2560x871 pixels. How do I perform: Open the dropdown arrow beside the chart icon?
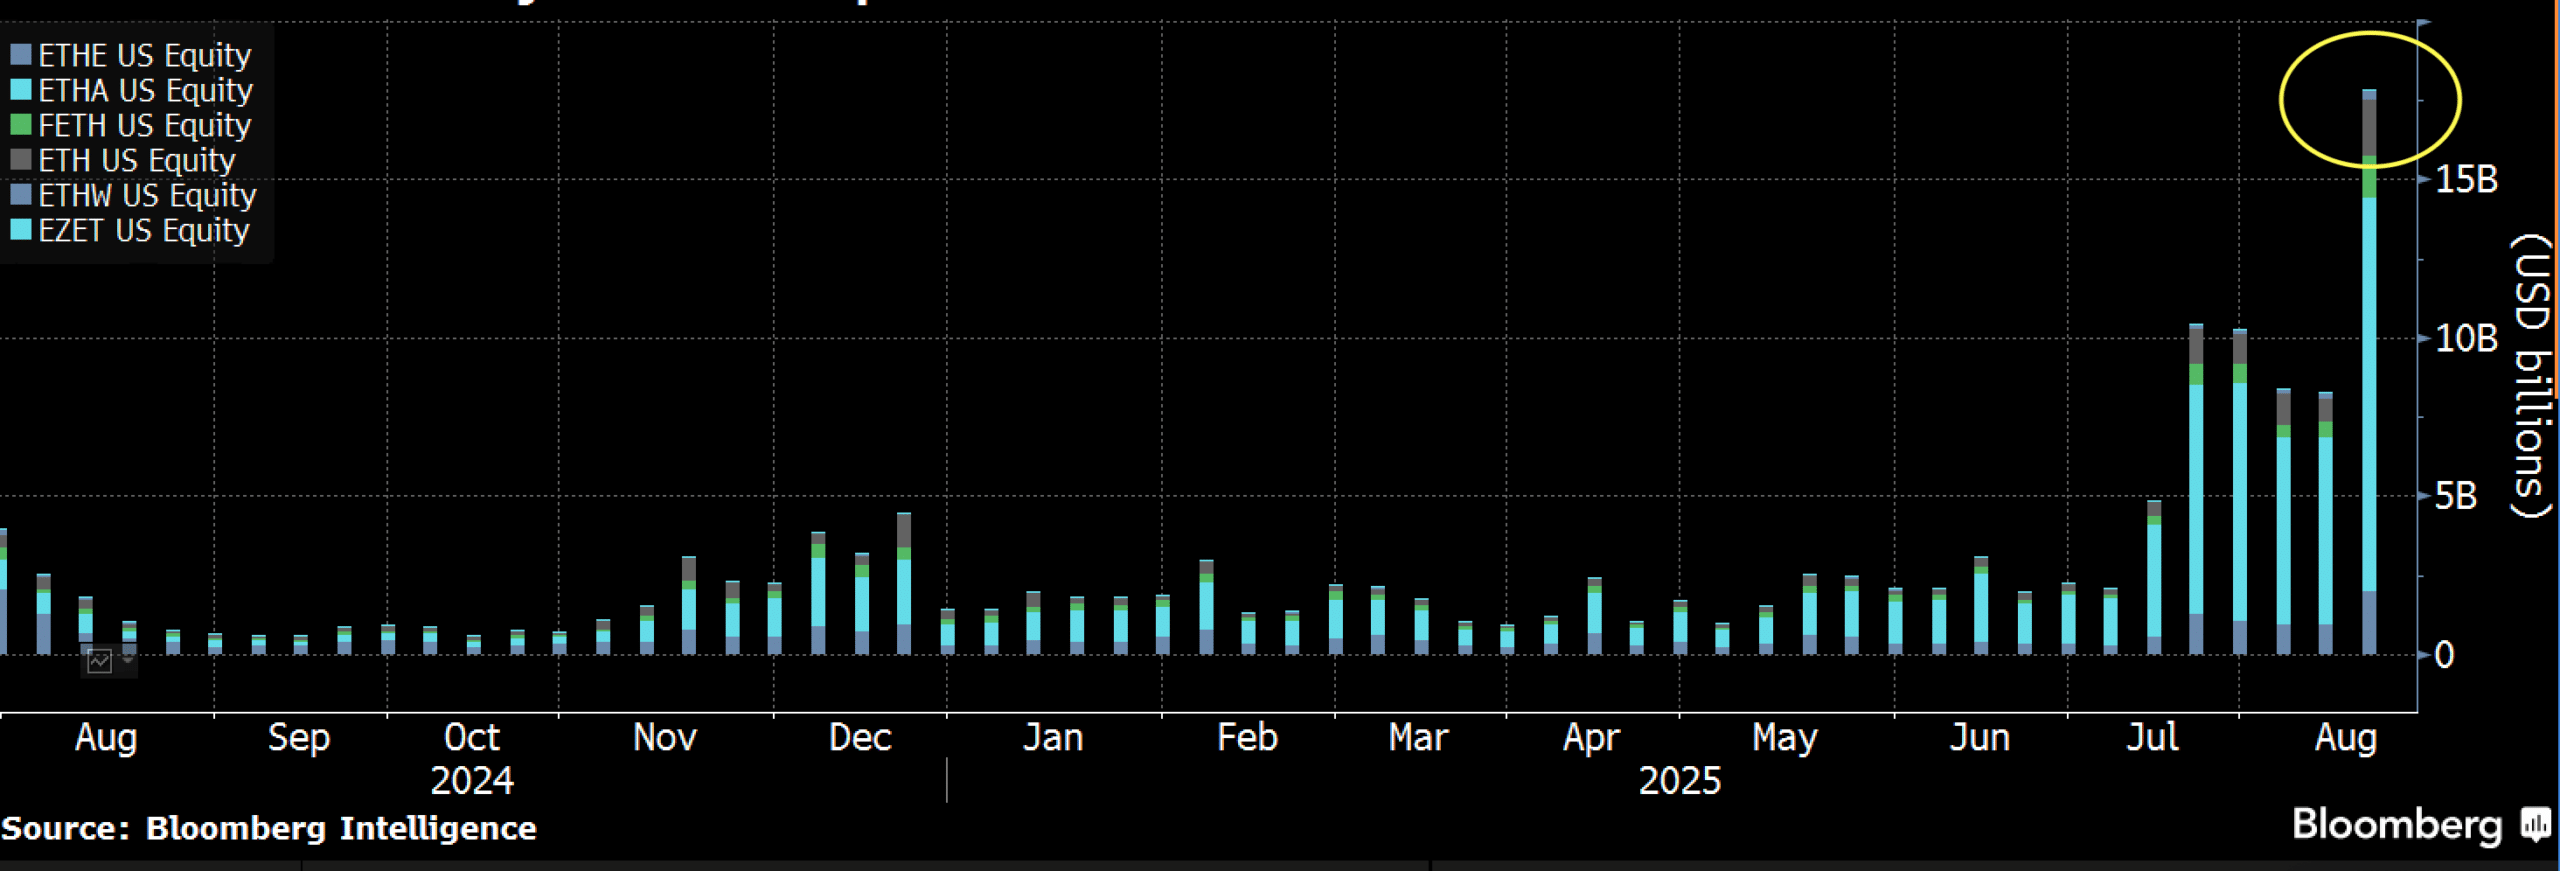click(127, 660)
